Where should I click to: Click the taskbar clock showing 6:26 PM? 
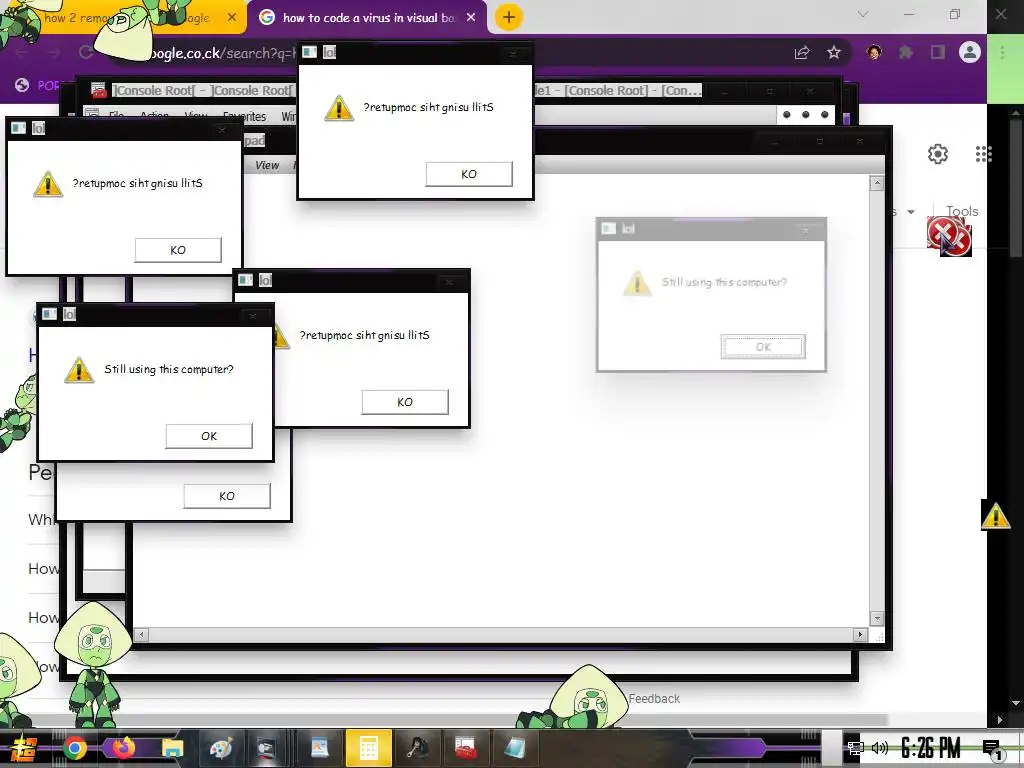931,748
